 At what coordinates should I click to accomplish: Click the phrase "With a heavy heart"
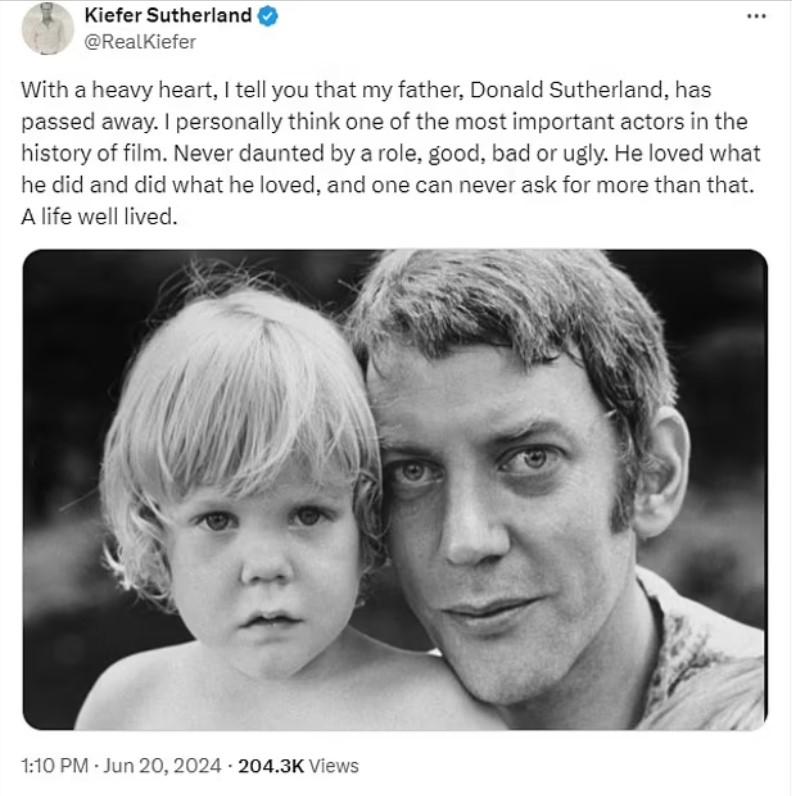115,90
